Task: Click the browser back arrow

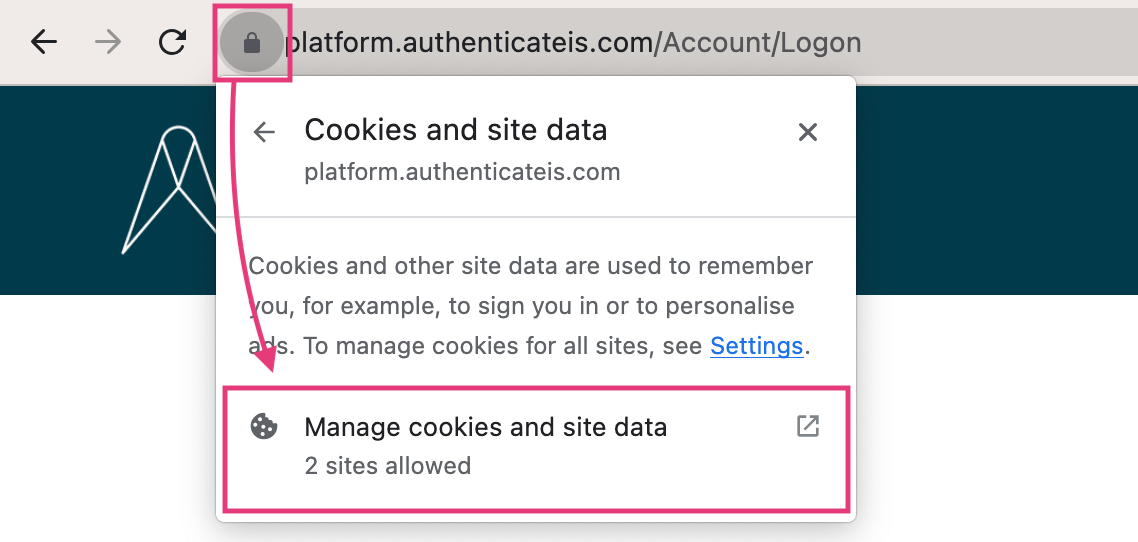Action: pos(44,42)
